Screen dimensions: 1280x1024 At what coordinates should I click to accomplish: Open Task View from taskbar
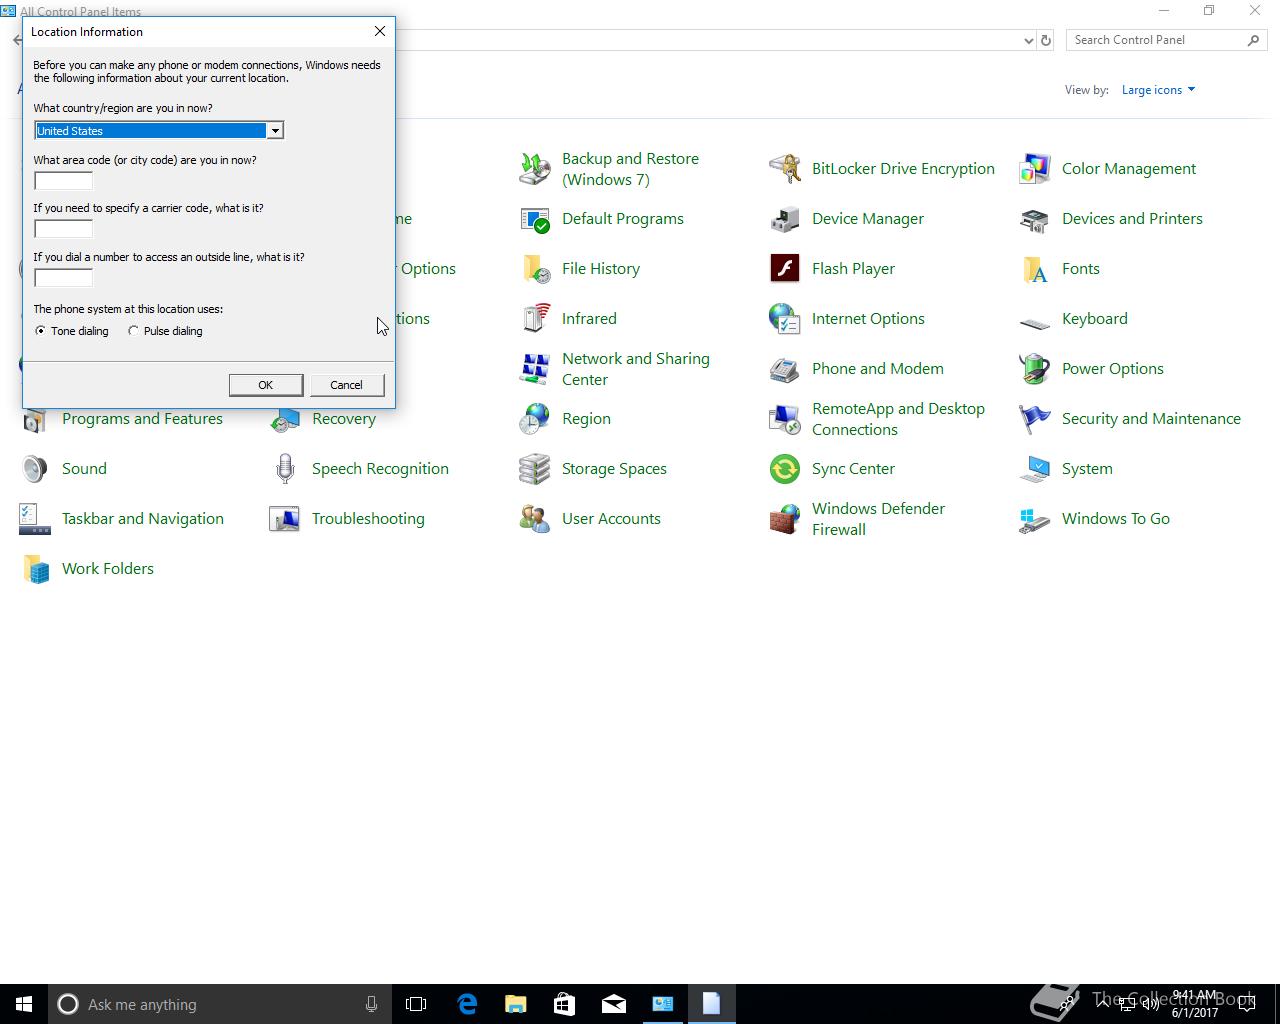pyautogui.click(x=416, y=1004)
